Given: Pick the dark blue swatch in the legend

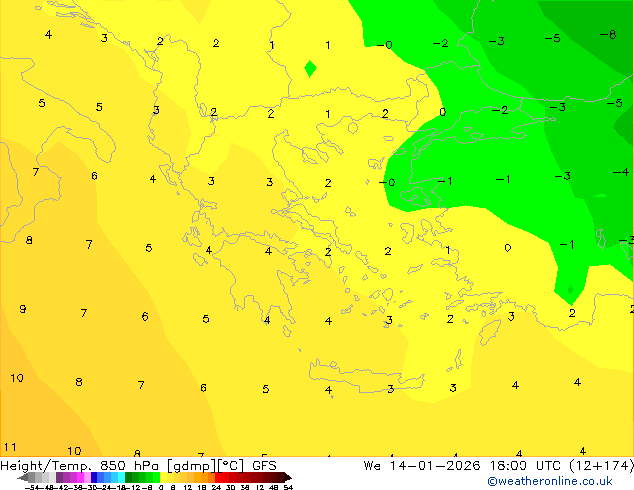Looking at the screenshot, I should 94,477.
